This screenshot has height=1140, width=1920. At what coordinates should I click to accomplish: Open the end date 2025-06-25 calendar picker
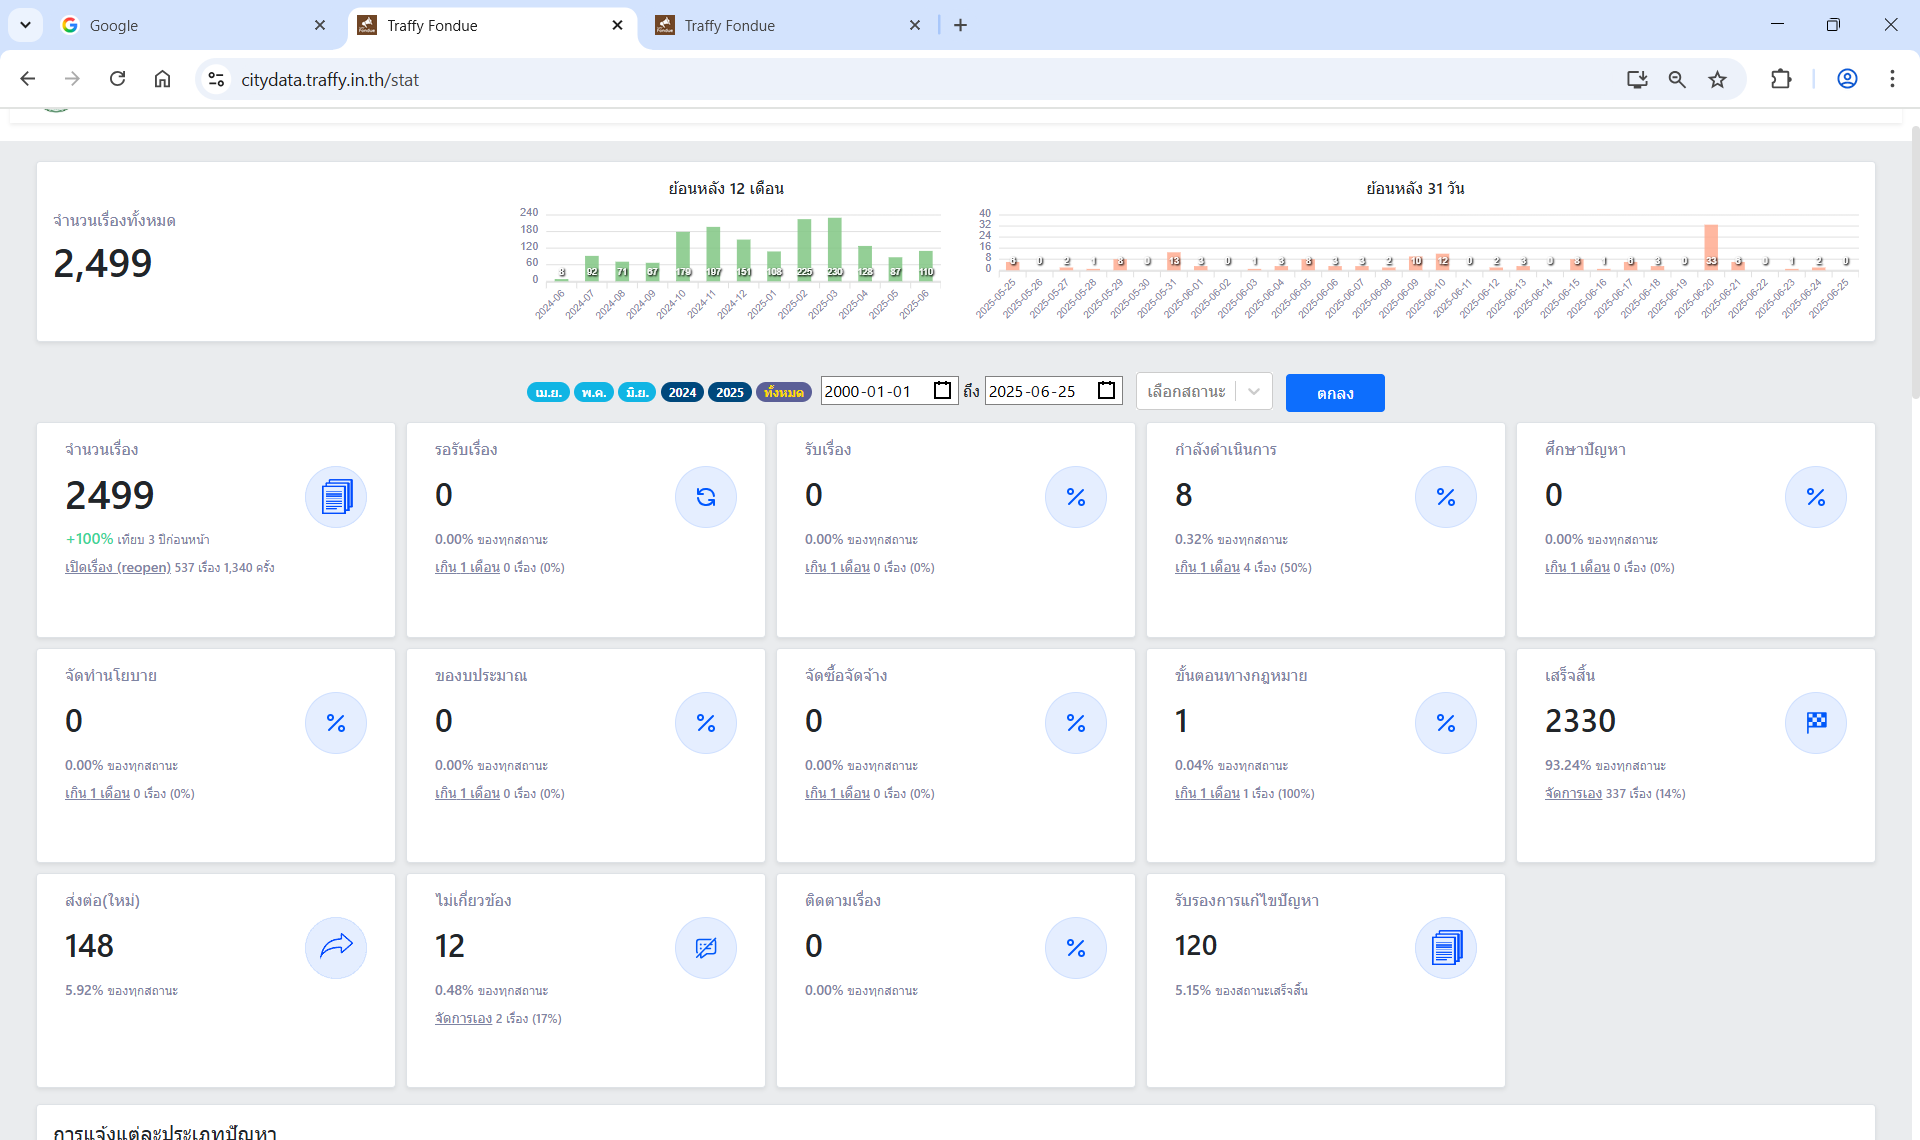[1106, 390]
